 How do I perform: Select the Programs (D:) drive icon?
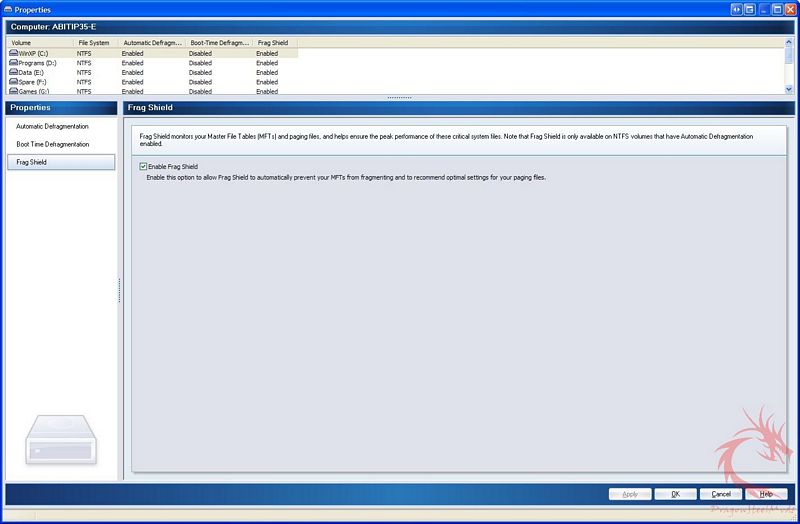pyautogui.click(x=13, y=63)
